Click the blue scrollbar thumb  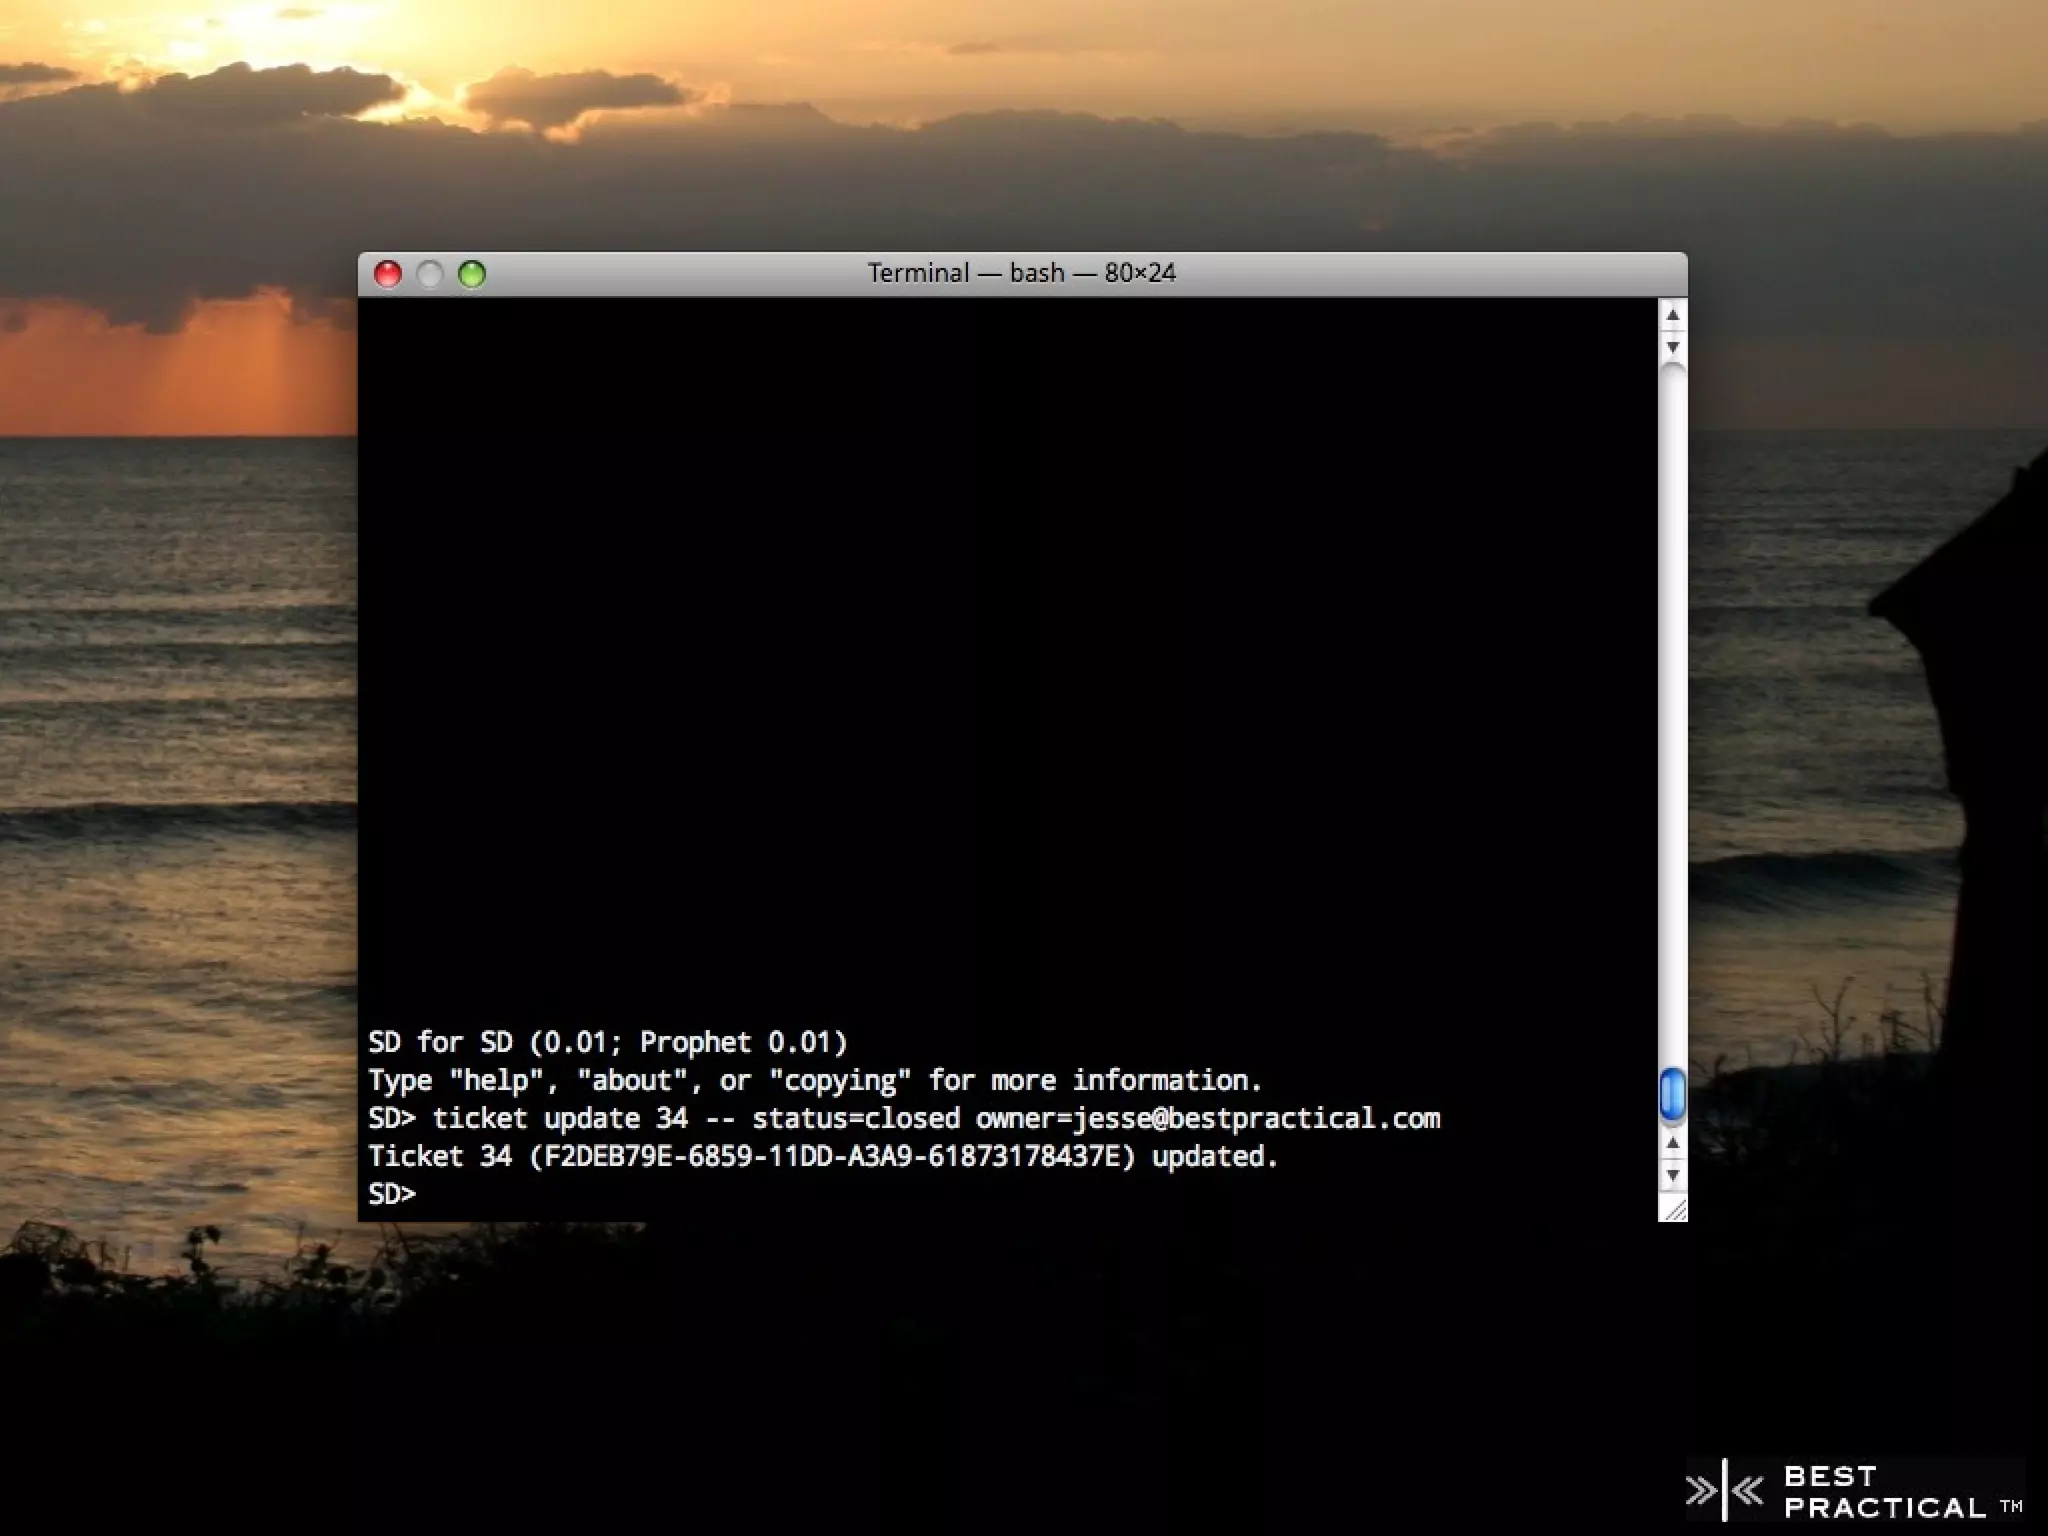(x=1672, y=1095)
